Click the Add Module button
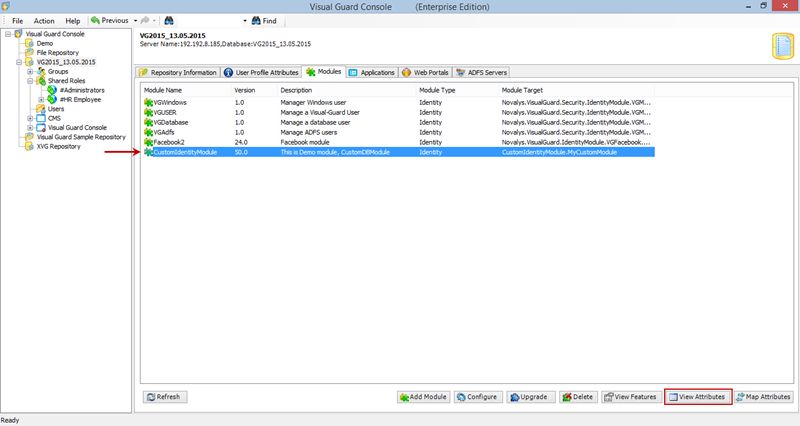 (423, 397)
